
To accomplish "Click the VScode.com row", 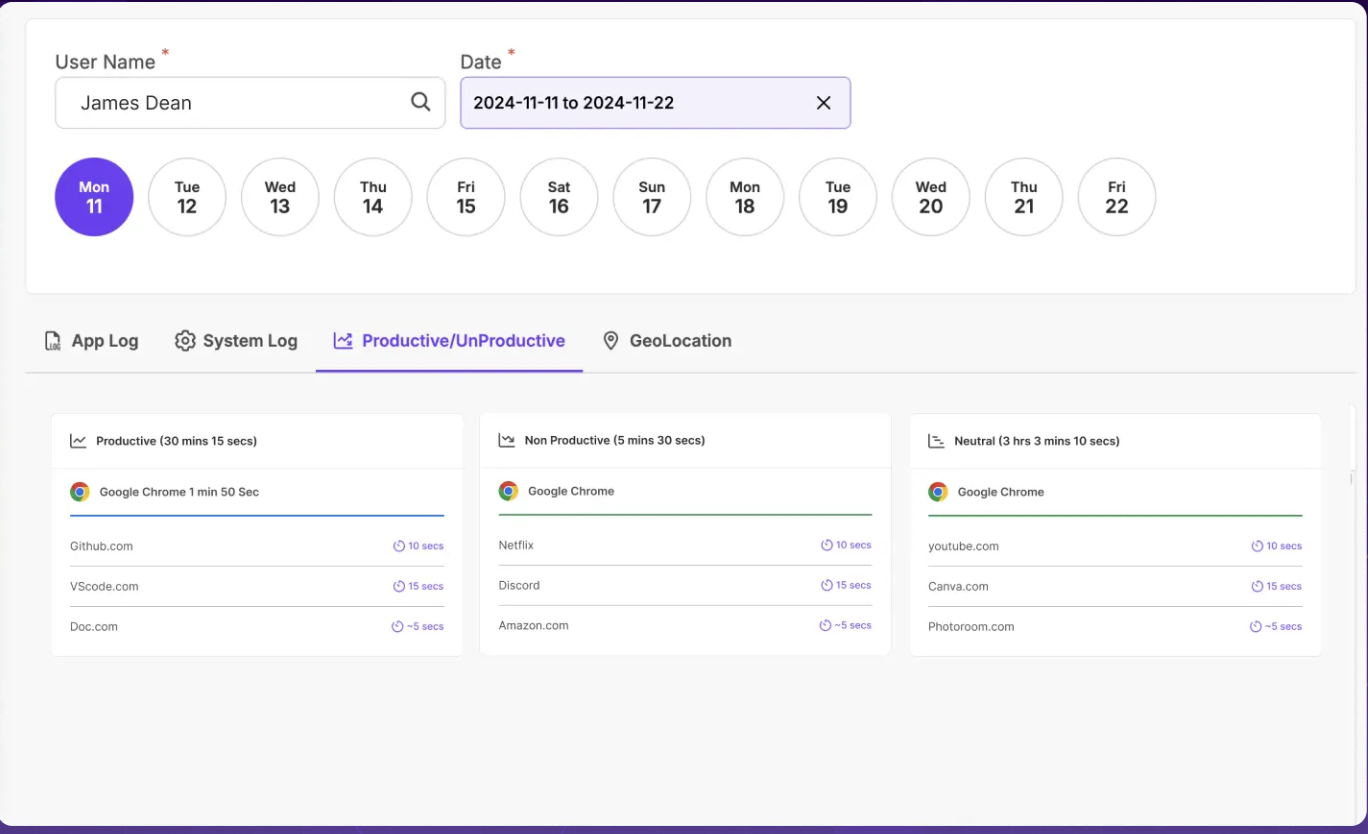I will 257,586.
